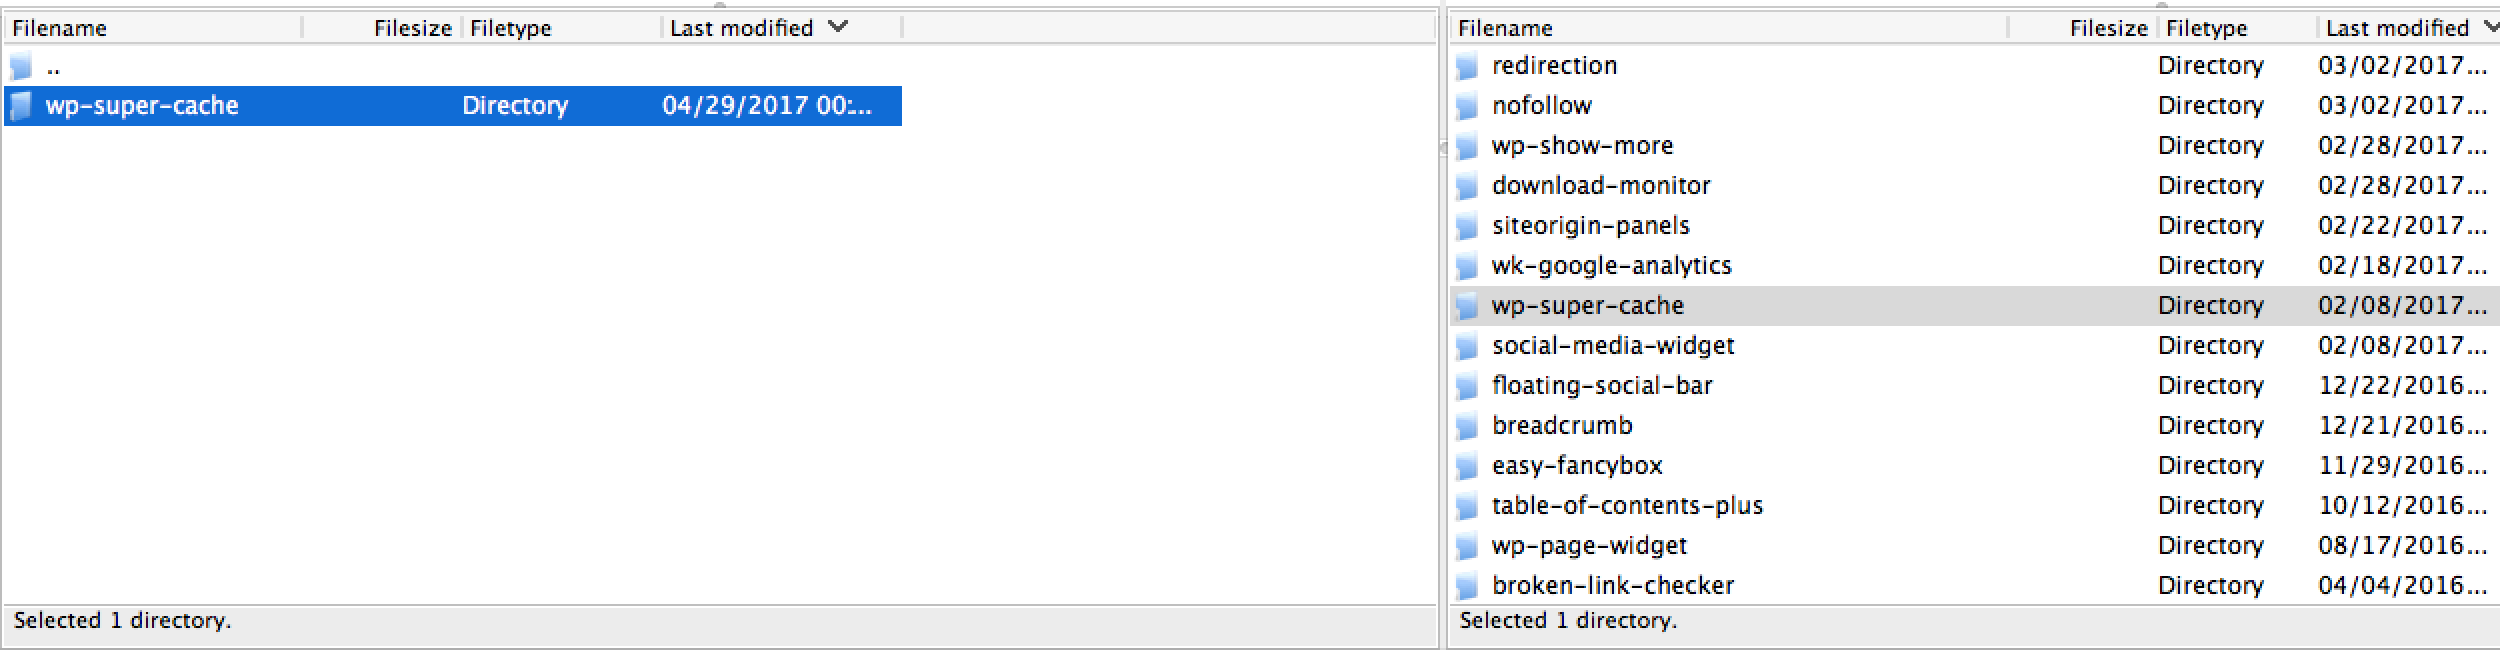Click the siteorigin-panels folder icon

[x=1467, y=226]
